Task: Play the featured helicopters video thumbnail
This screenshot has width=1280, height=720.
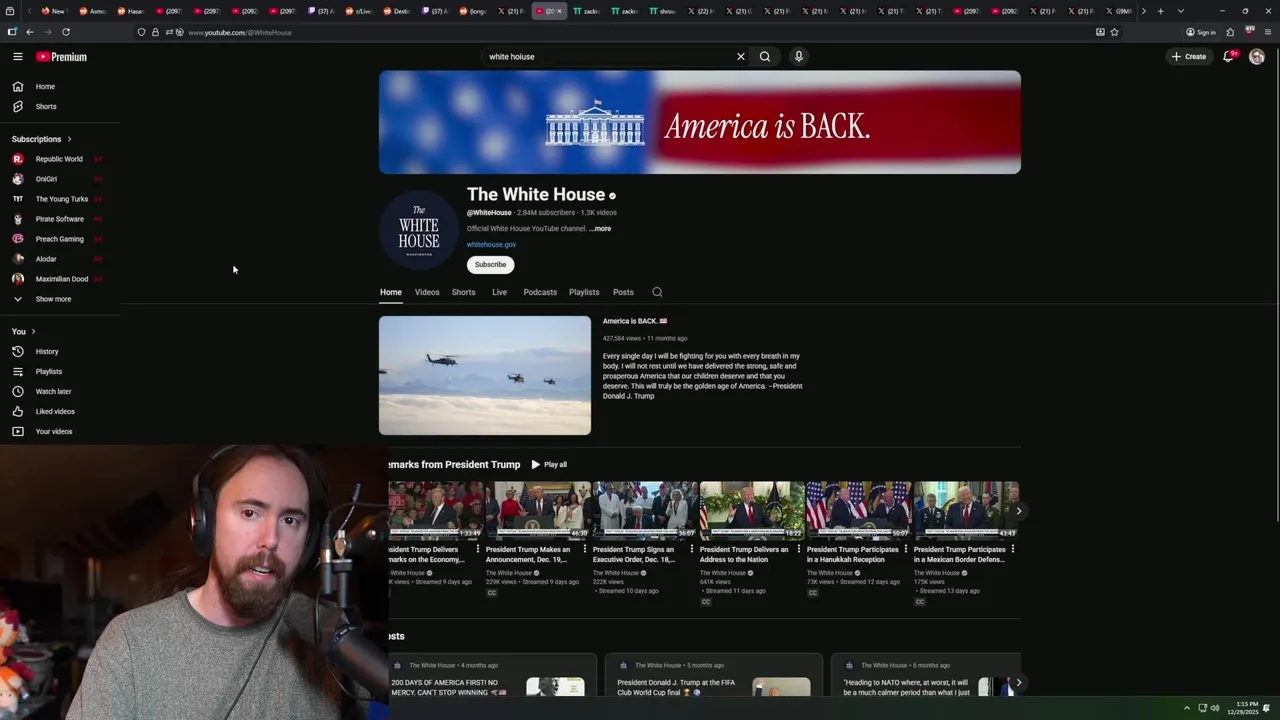Action: pyautogui.click(x=485, y=376)
